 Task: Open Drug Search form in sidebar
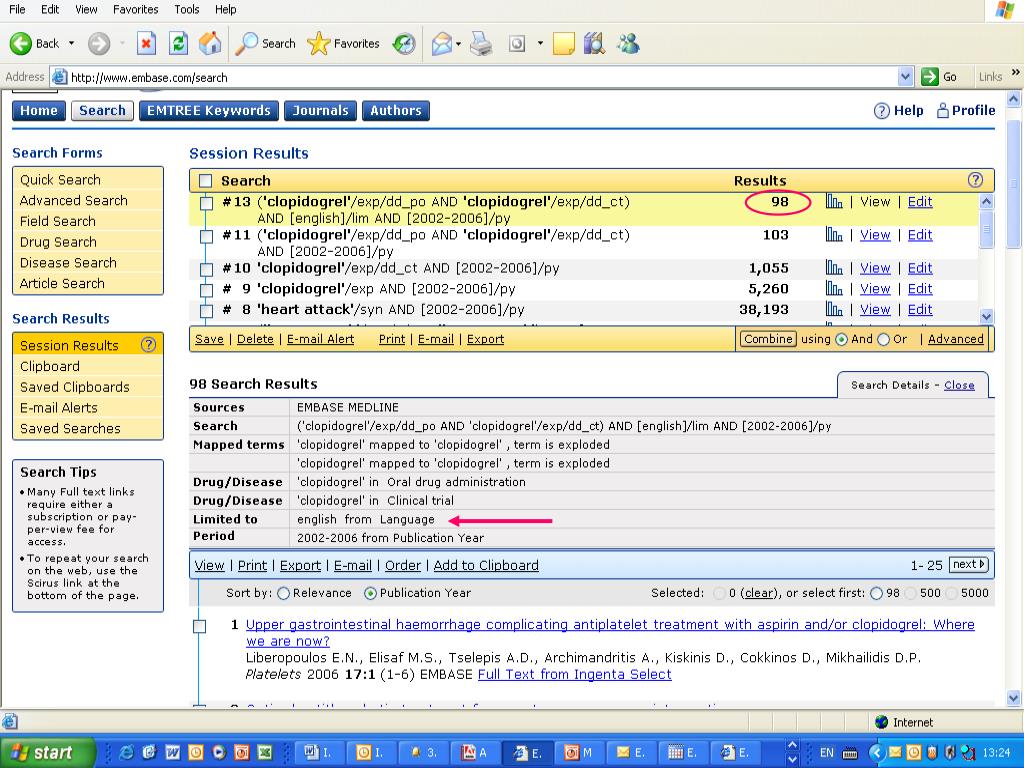pos(58,242)
